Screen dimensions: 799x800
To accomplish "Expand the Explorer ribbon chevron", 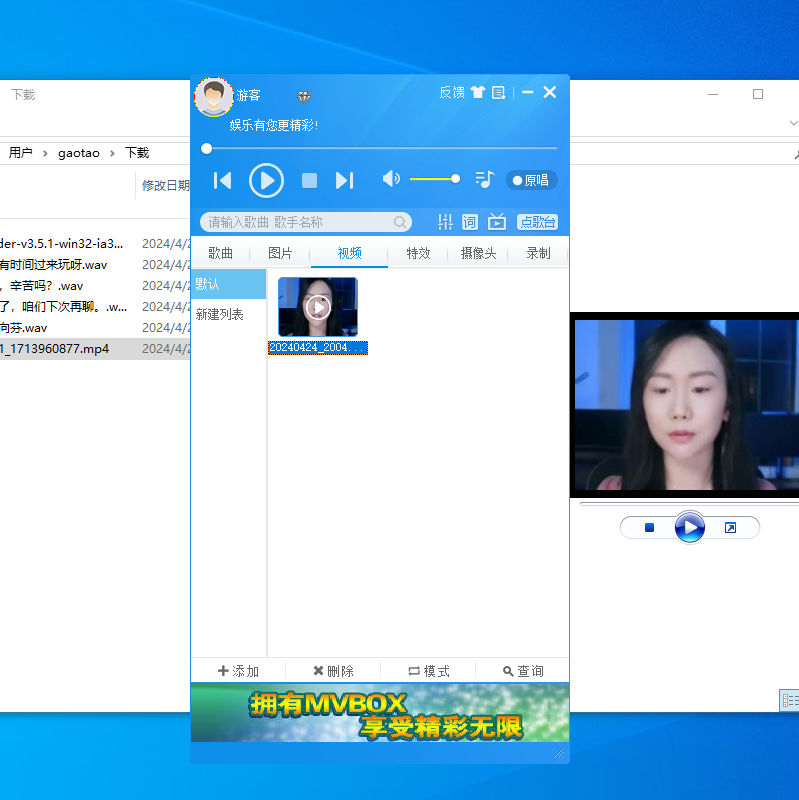I will 793,123.
